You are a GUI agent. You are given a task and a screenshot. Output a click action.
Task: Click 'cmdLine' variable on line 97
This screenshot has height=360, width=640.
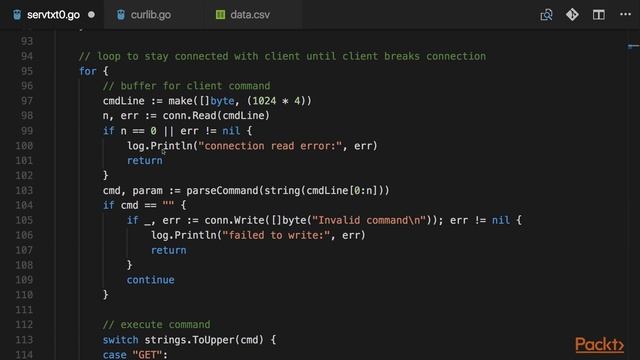[124, 101]
